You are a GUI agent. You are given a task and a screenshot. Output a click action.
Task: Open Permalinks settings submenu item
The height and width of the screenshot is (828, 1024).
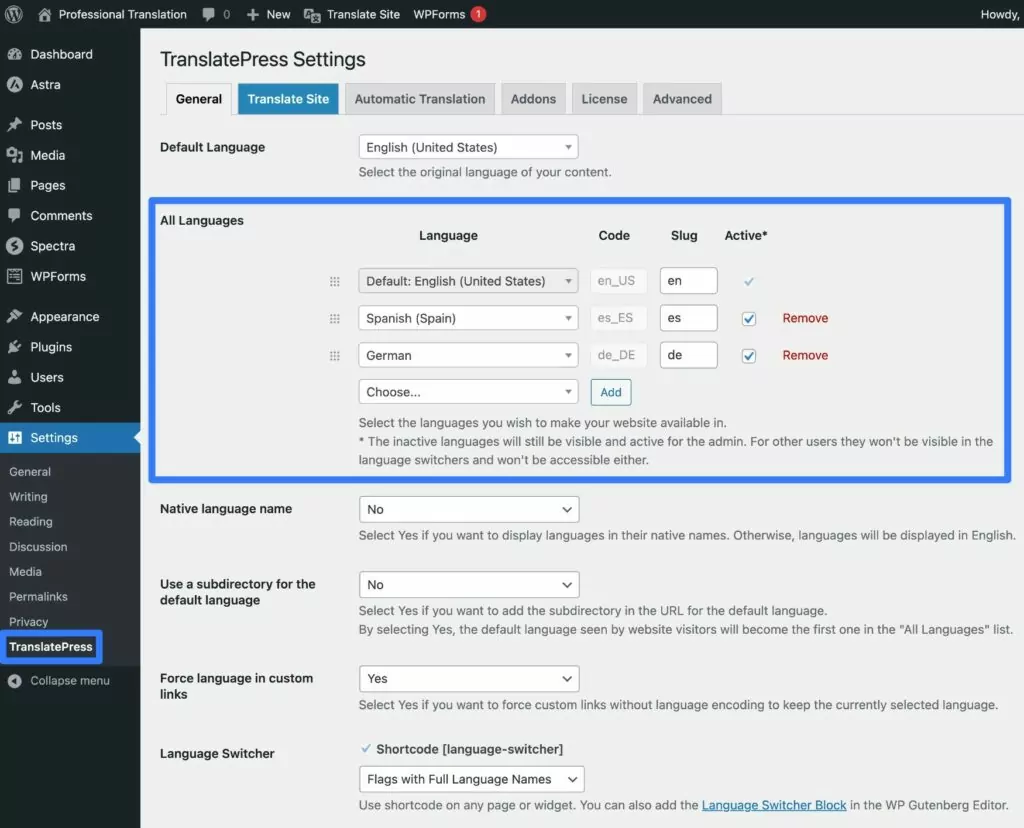tap(38, 596)
